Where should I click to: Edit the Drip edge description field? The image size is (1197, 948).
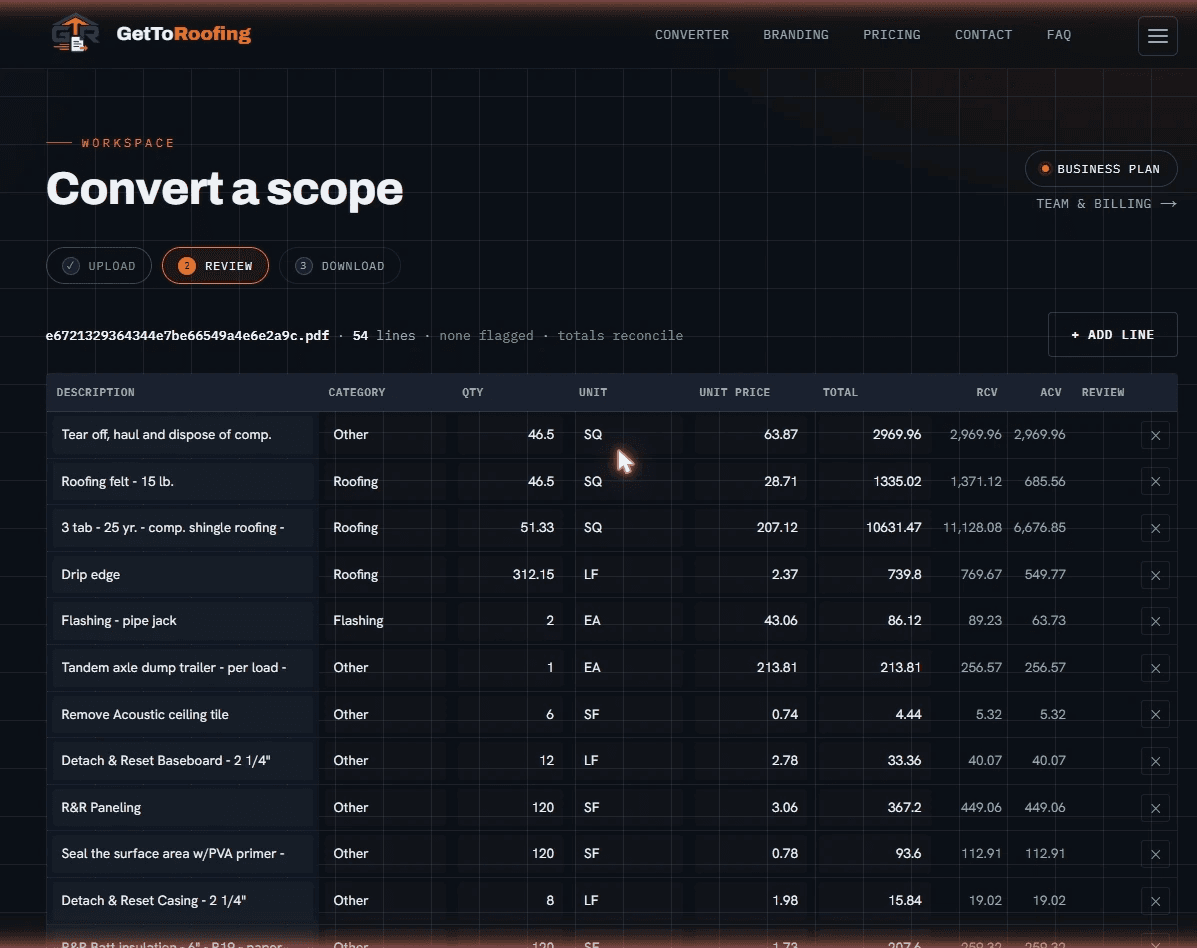183,574
